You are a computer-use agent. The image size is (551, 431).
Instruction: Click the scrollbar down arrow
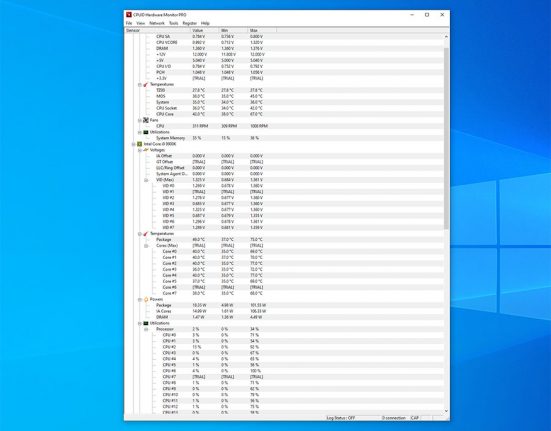tap(446, 411)
